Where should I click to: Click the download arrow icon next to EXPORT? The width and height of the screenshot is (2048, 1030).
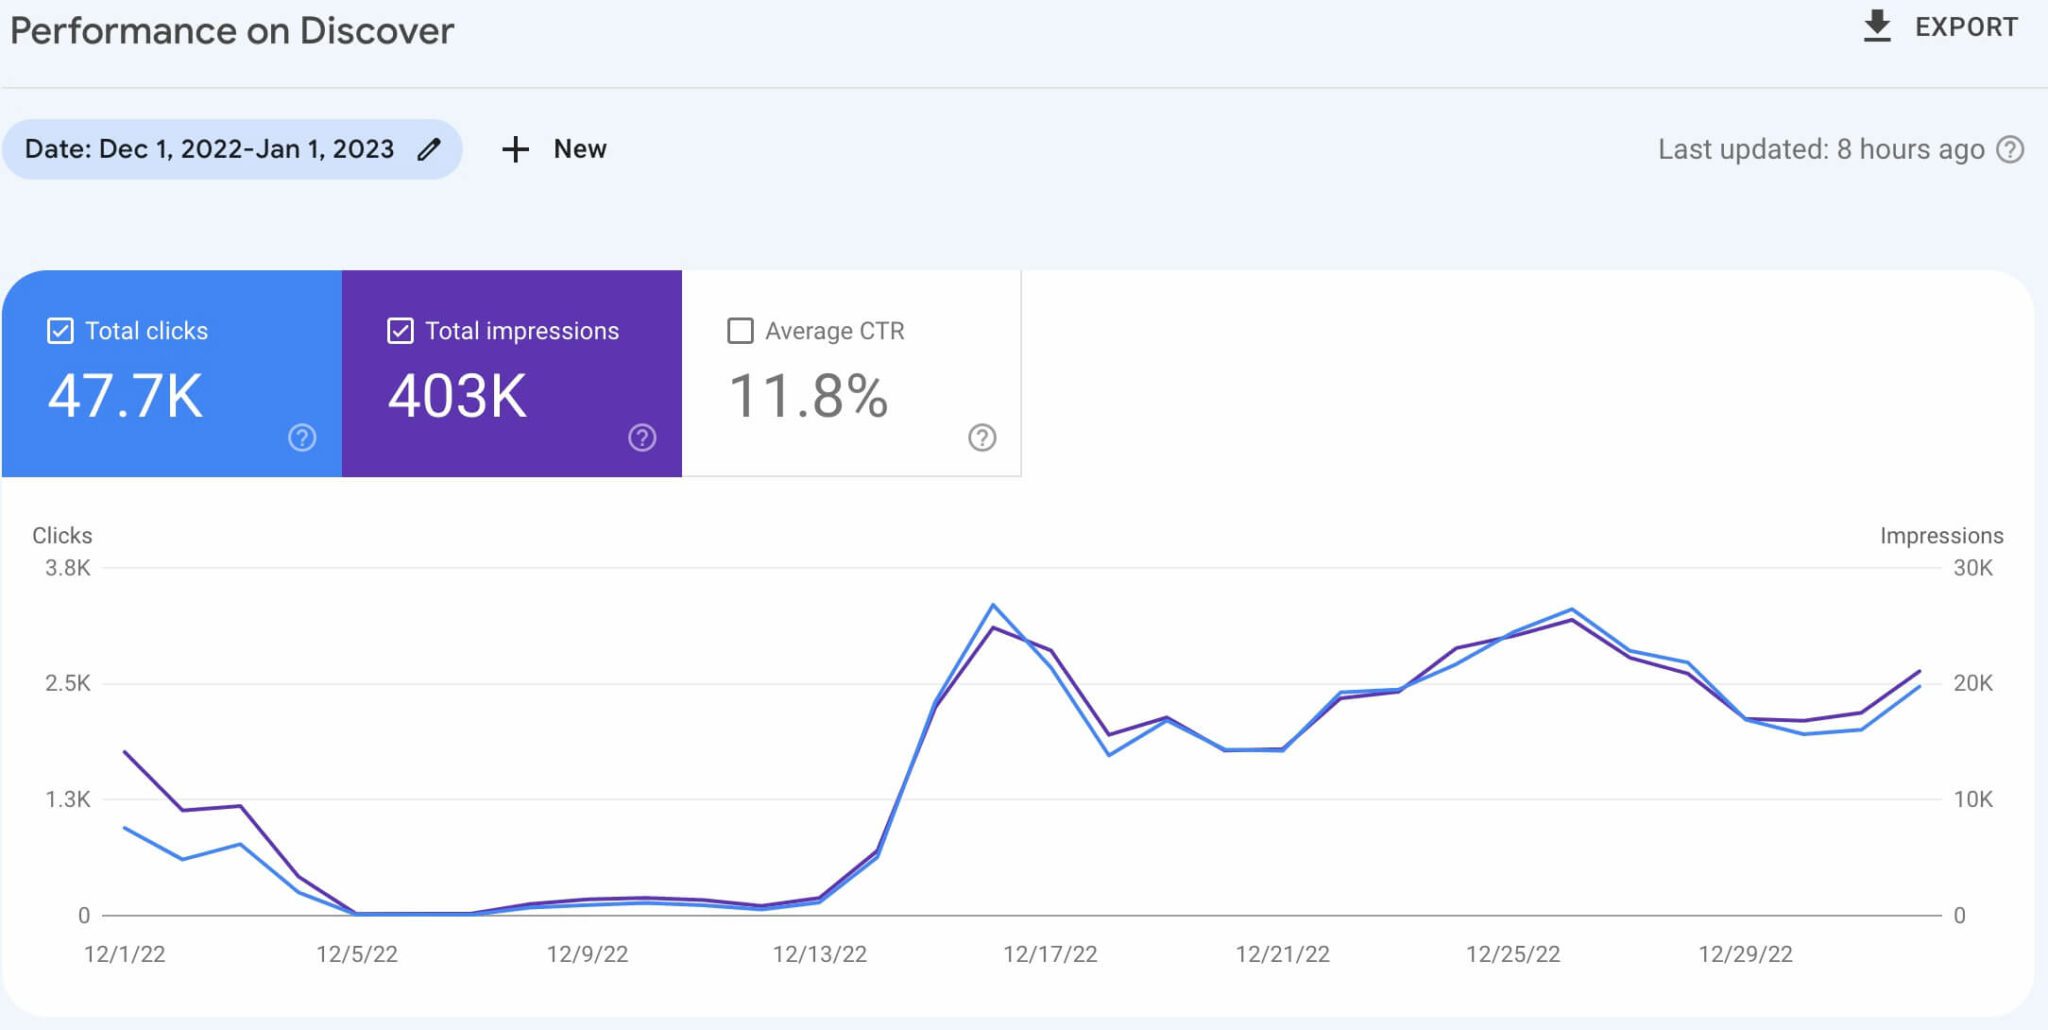(1878, 26)
